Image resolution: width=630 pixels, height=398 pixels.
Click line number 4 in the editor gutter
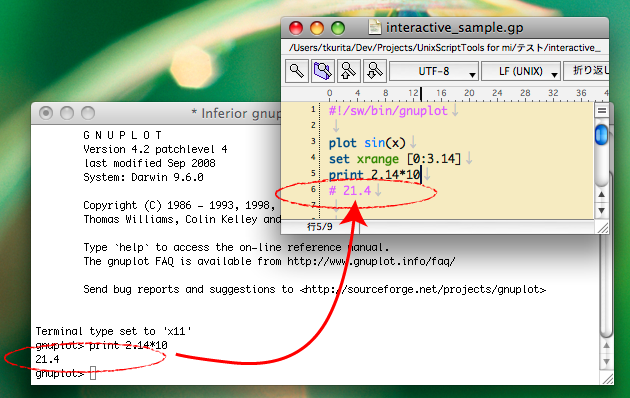(x=313, y=157)
